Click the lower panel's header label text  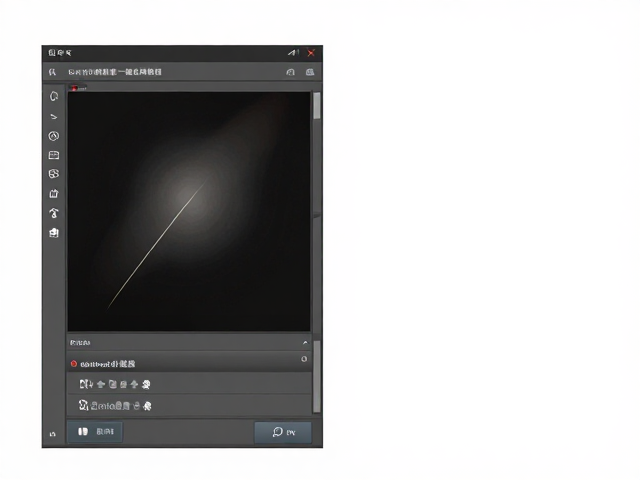[x=80, y=343]
